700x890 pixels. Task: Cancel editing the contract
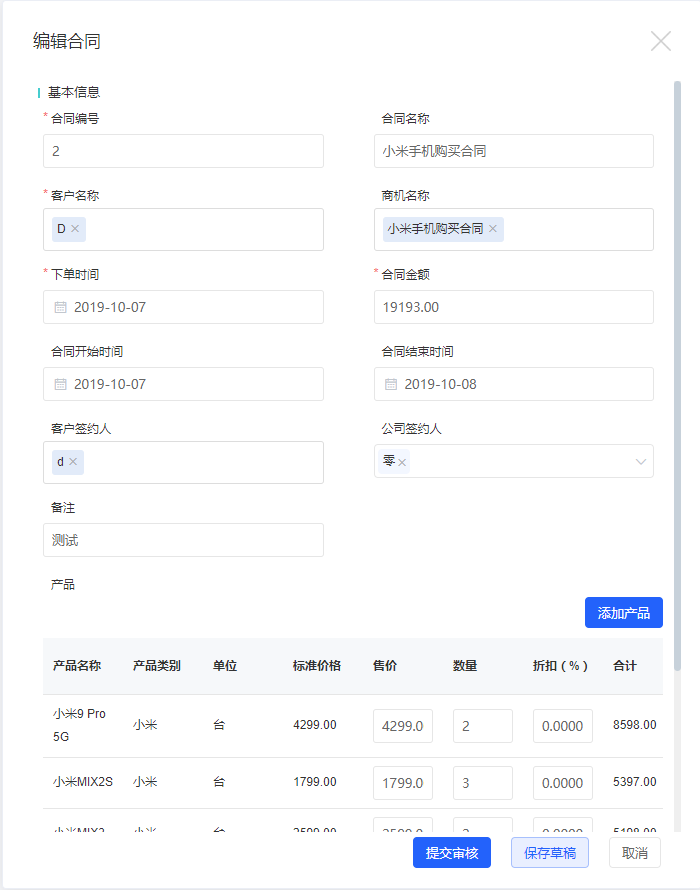[635, 853]
